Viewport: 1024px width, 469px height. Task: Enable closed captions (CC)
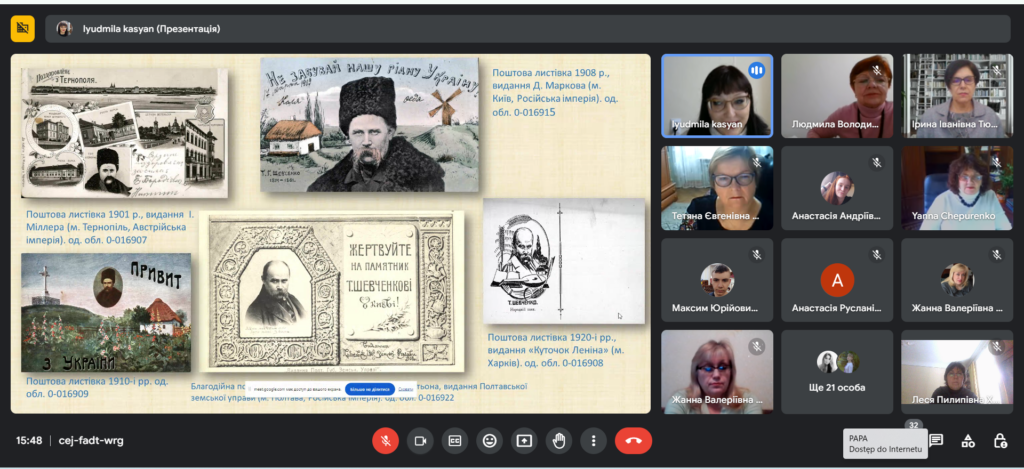click(454, 440)
